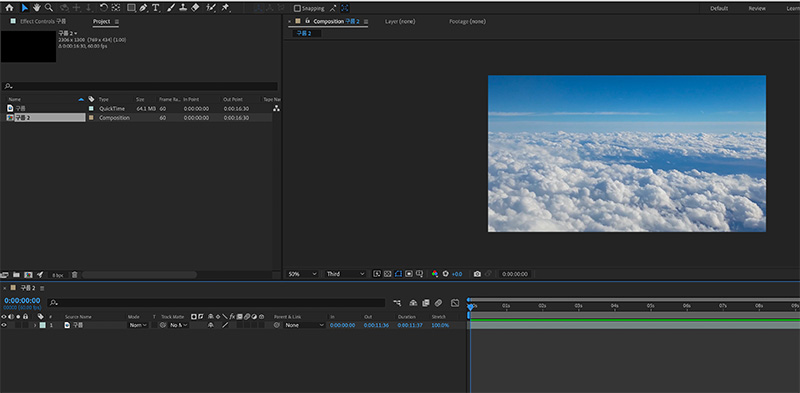Image resolution: width=800 pixels, height=393 pixels.
Task: Open the Third resolution dropdown
Action: (346, 274)
